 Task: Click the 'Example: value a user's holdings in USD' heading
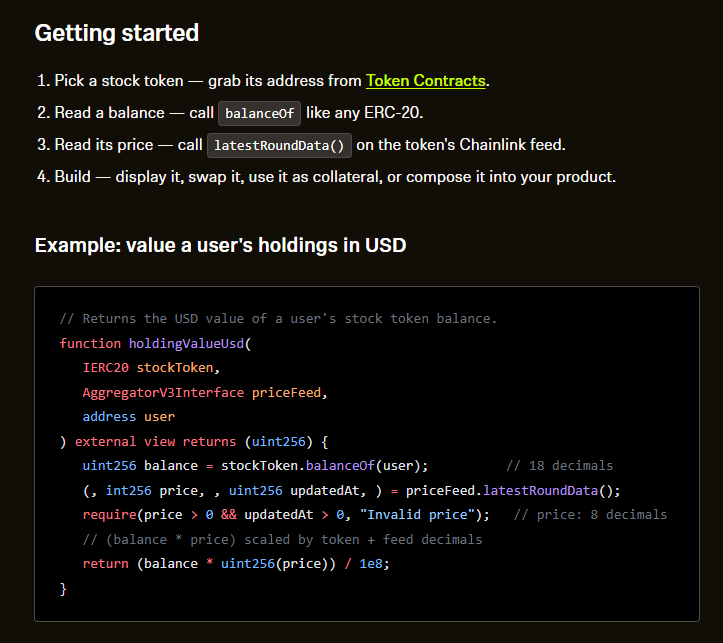220,245
